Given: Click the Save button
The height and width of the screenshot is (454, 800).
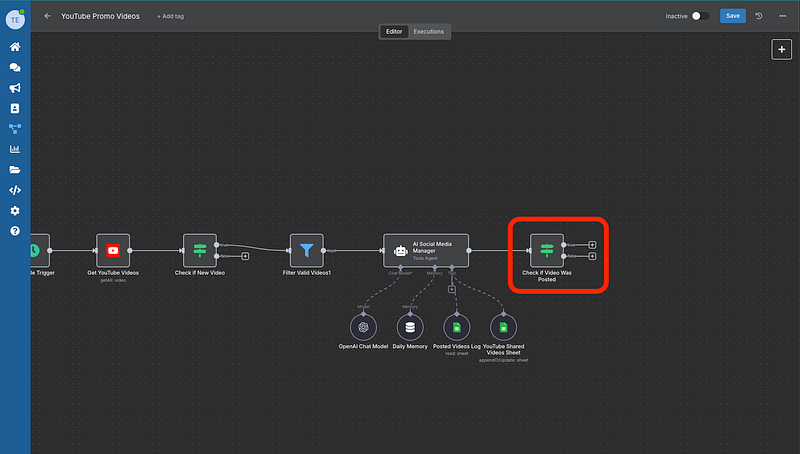Looking at the screenshot, I should click(733, 16).
